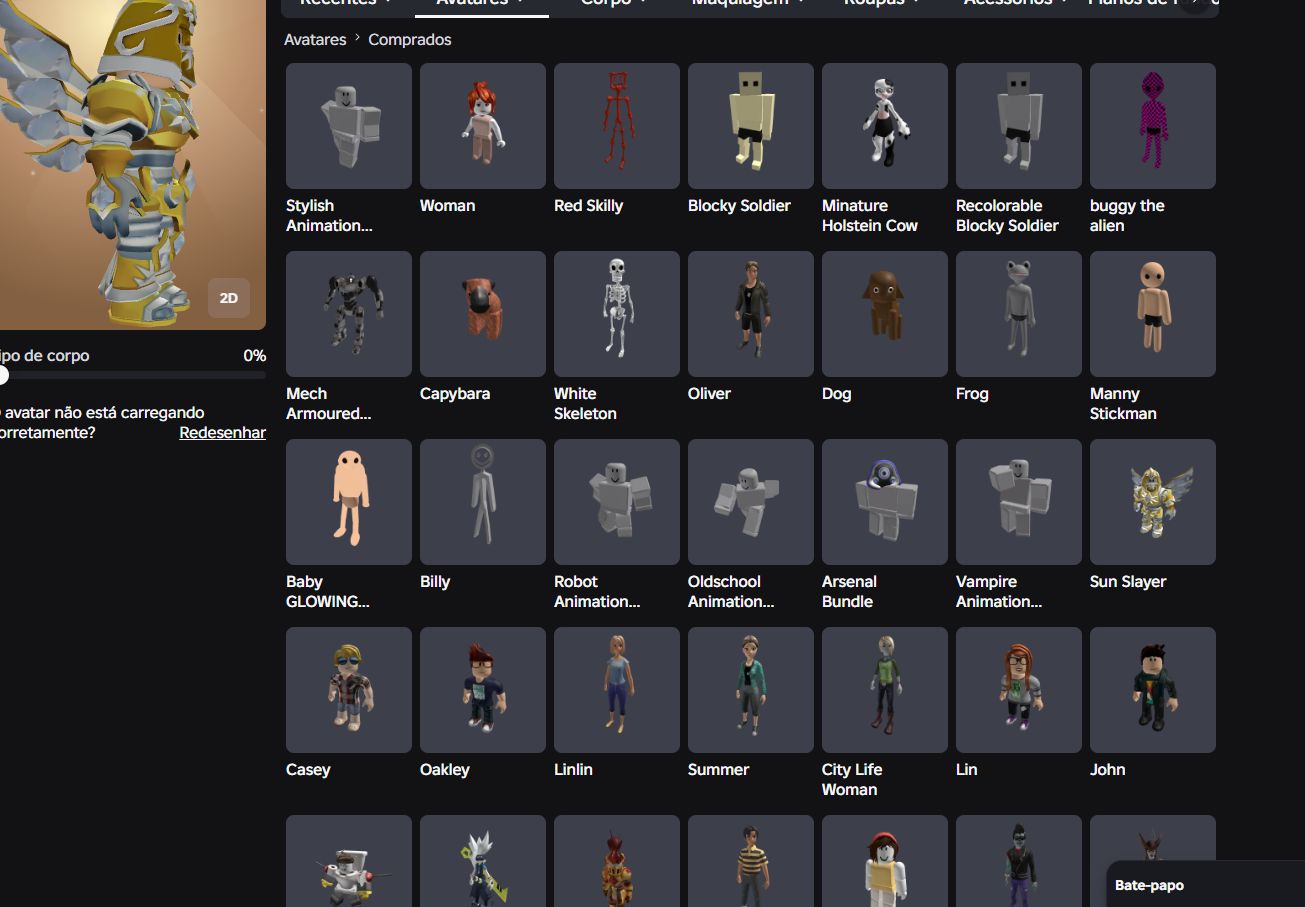
Task: Select the Casey avatar
Action: click(x=349, y=690)
